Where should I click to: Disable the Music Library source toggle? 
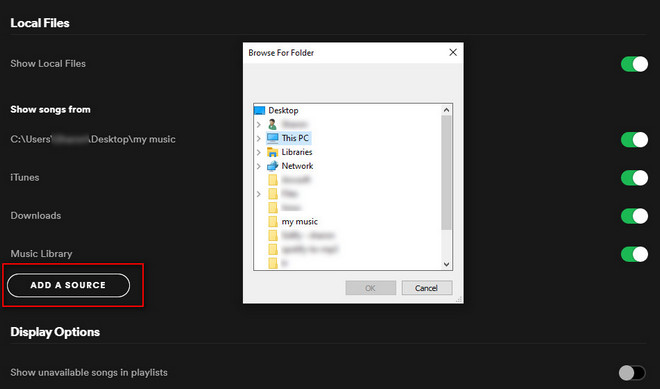634,254
